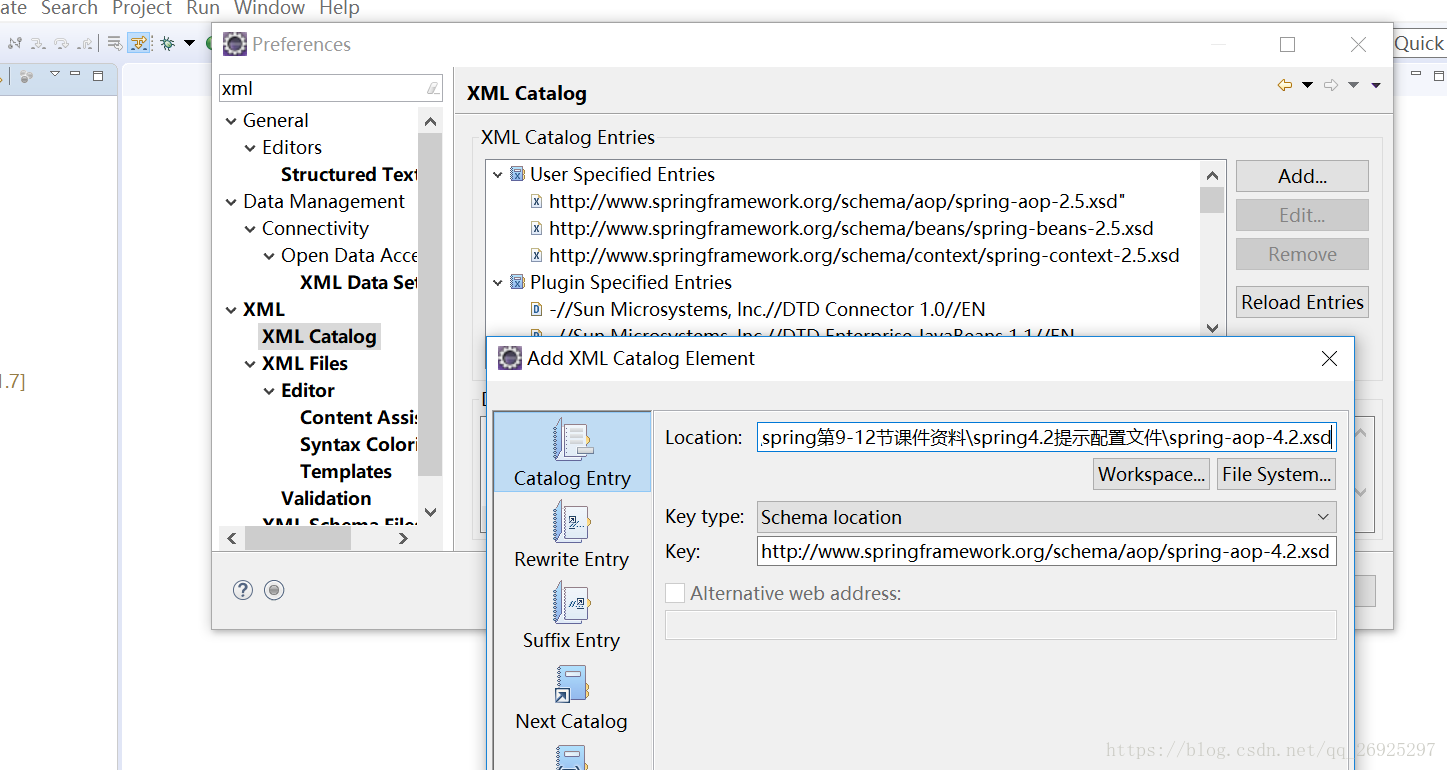This screenshot has width=1447, height=770.
Task: Select the spring-context-2.5.xsd catalog entry
Action: 864,255
